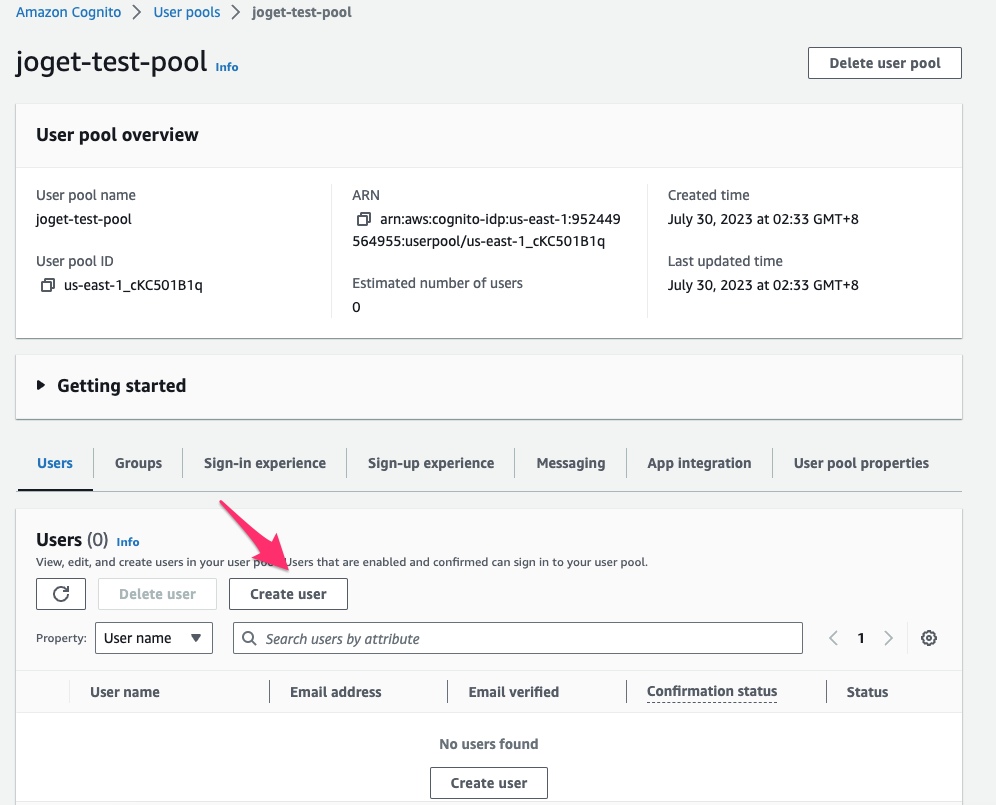Switch to the Messaging tab

(x=571, y=463)
